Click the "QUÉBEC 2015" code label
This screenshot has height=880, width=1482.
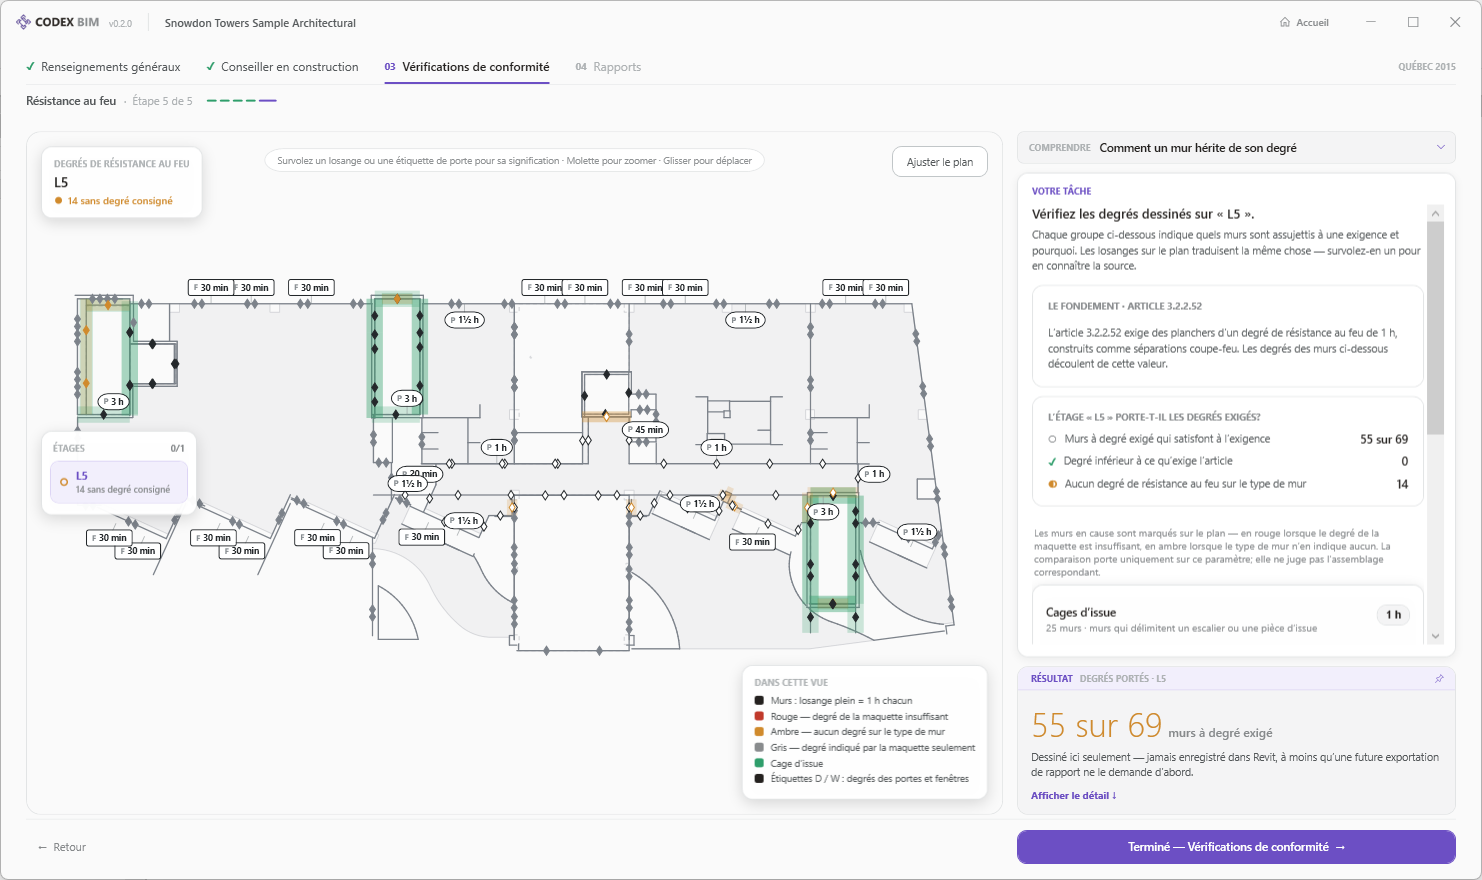tap(1427, 67)
